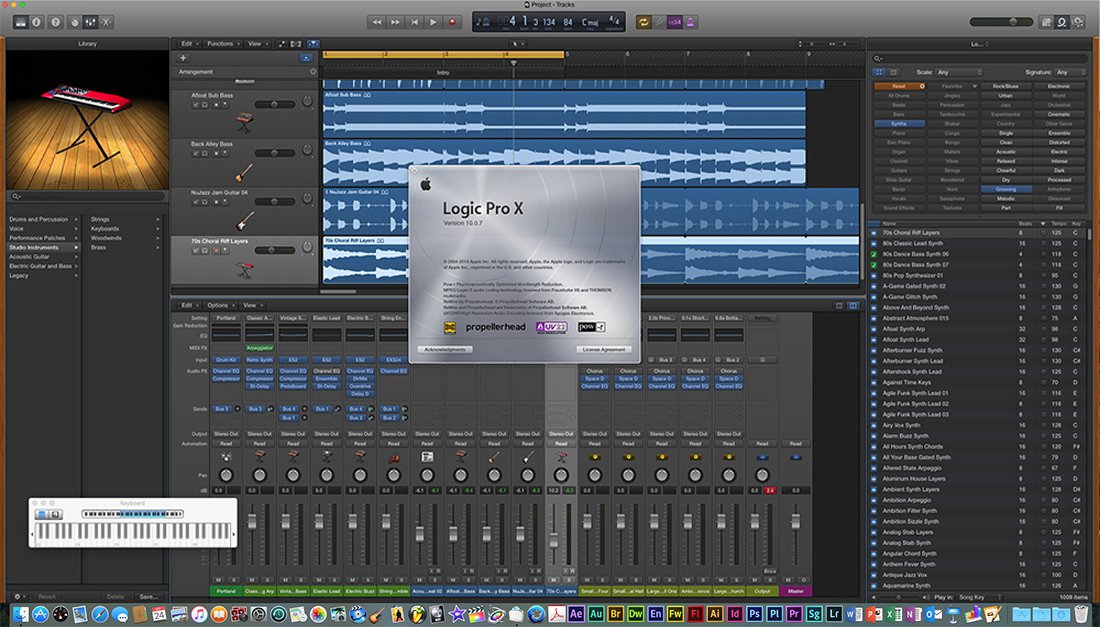
Task: Toggle the Grooving descriptor filter
Action: (x=1006, y=189)
